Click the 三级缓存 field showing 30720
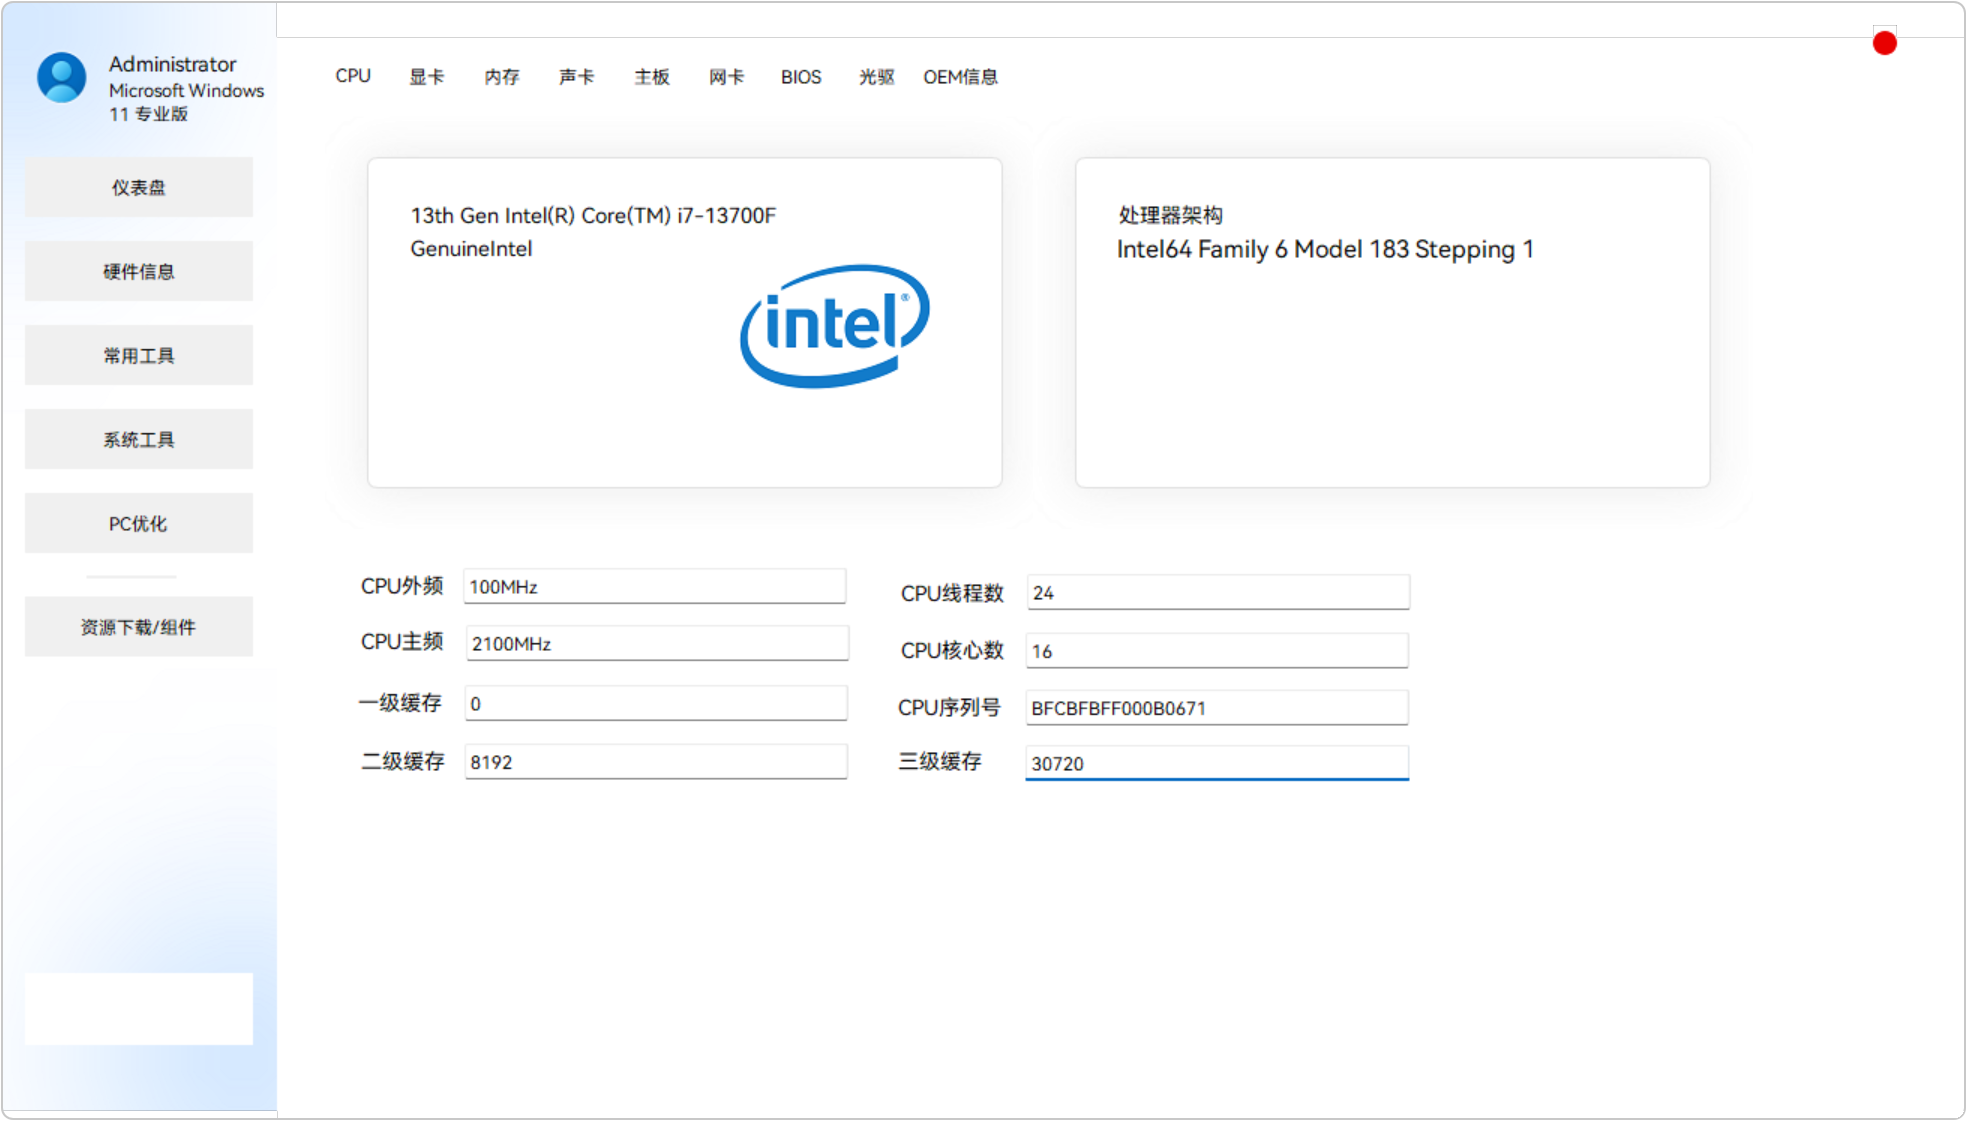 click(1217, 763)
